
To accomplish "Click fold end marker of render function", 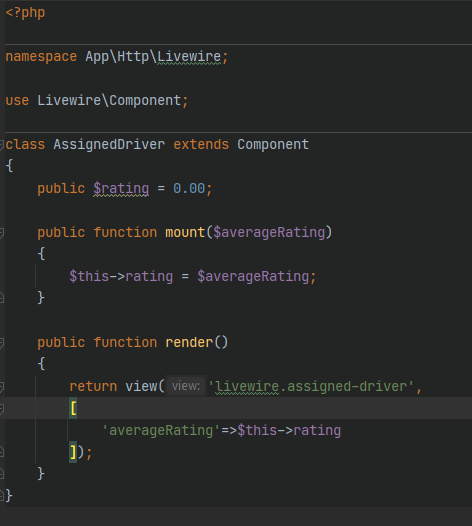I will pyautogui.click(x=1, y=474).
